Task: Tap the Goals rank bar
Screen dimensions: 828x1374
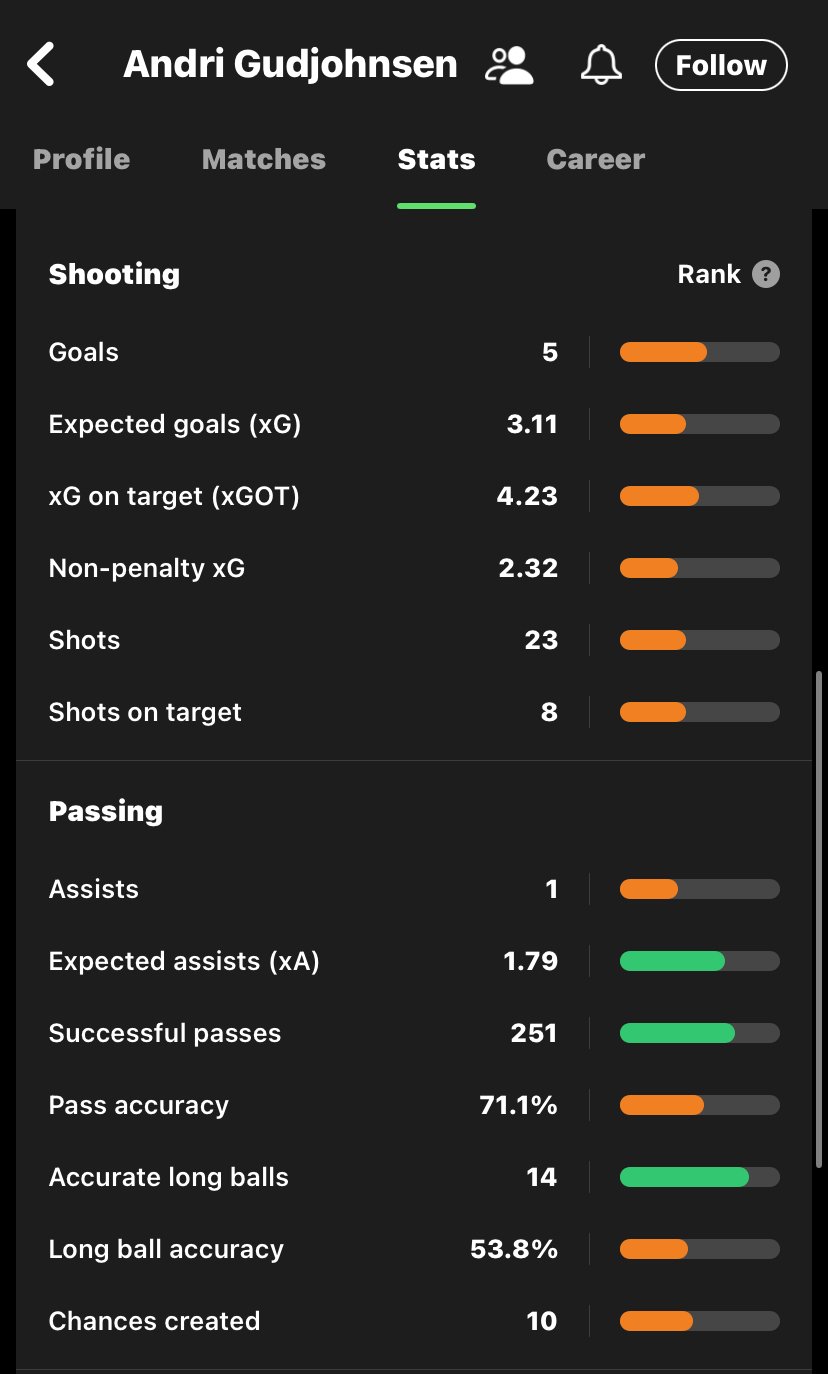Action: tap(700, 352)
